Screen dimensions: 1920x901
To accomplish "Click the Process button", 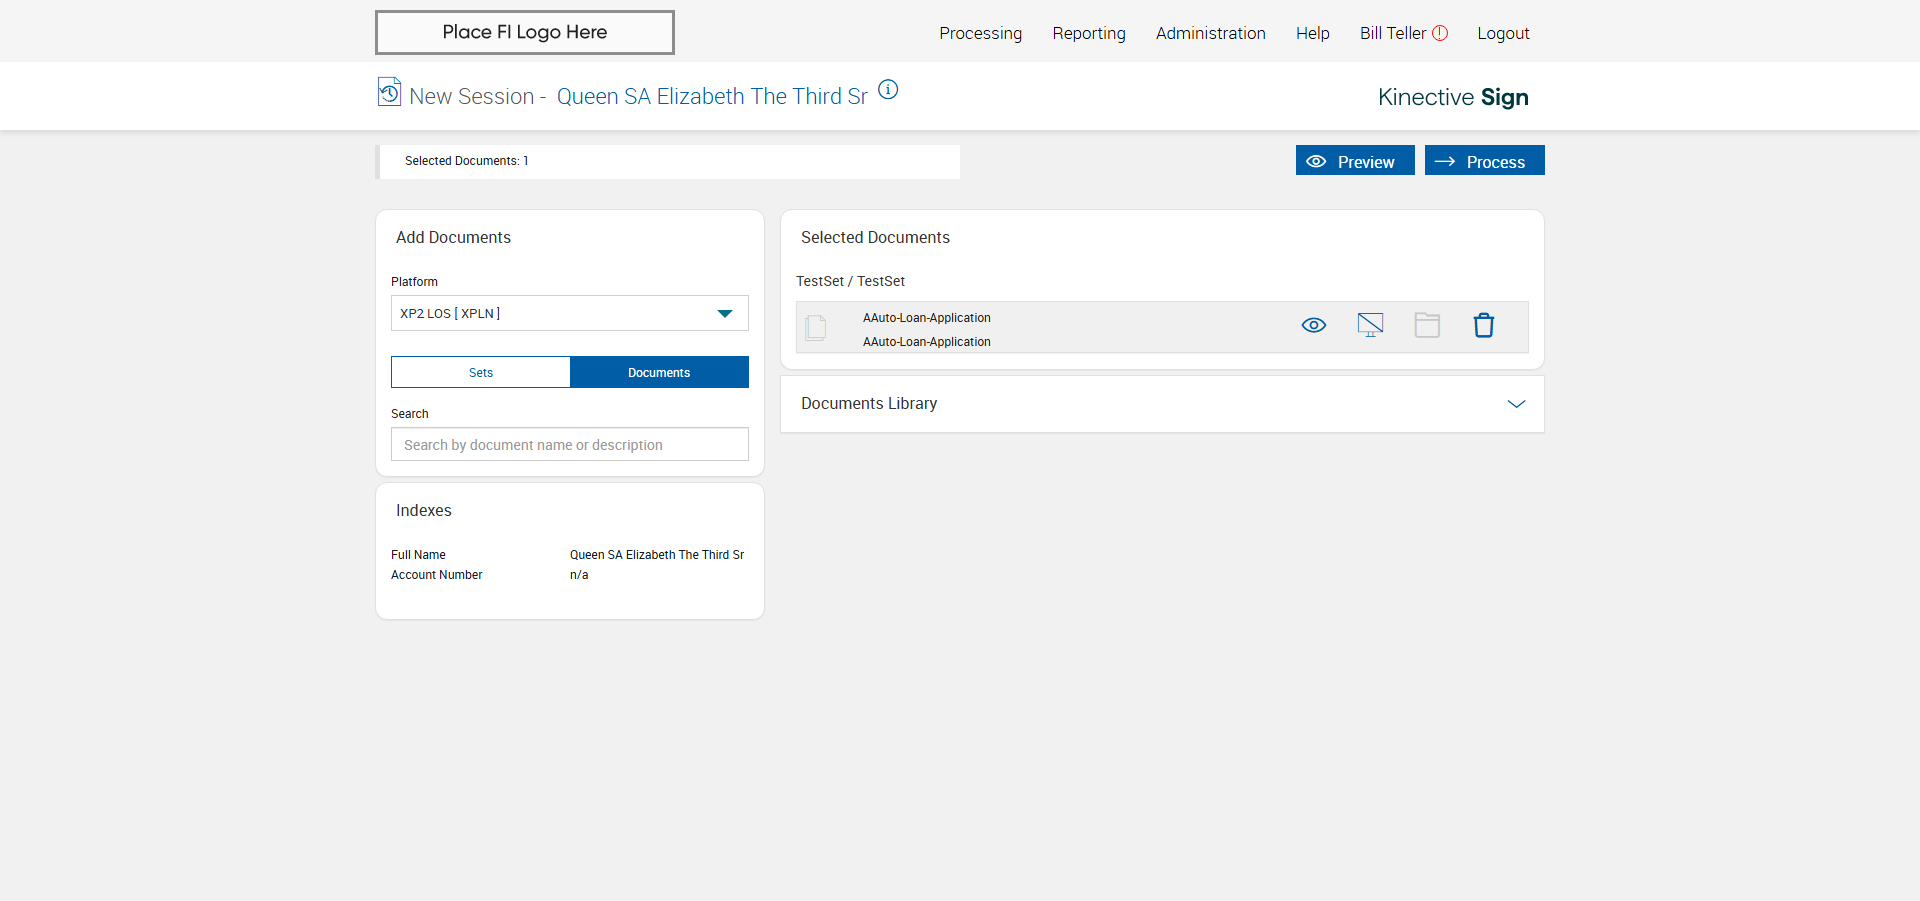I will tap(1484, 161).
